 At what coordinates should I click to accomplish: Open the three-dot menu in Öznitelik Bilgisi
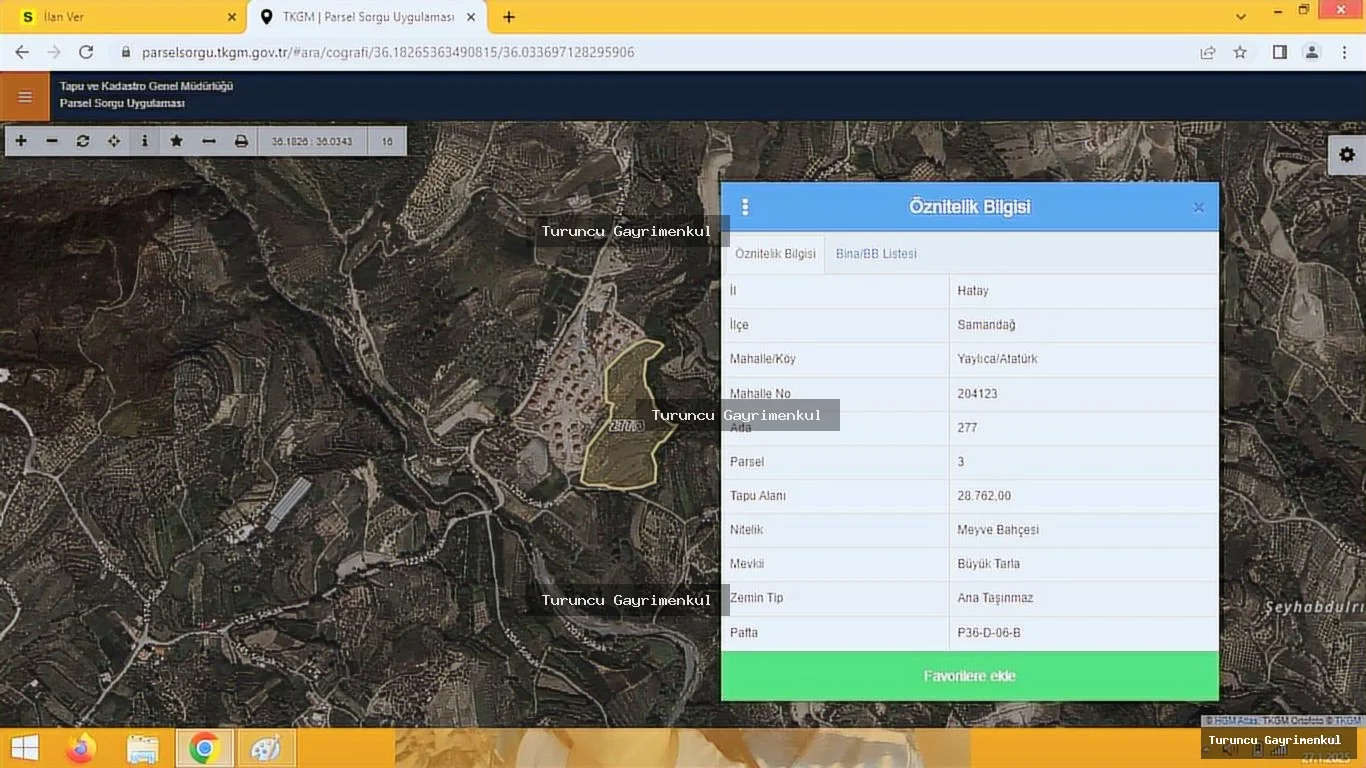[x=745, y=207]
